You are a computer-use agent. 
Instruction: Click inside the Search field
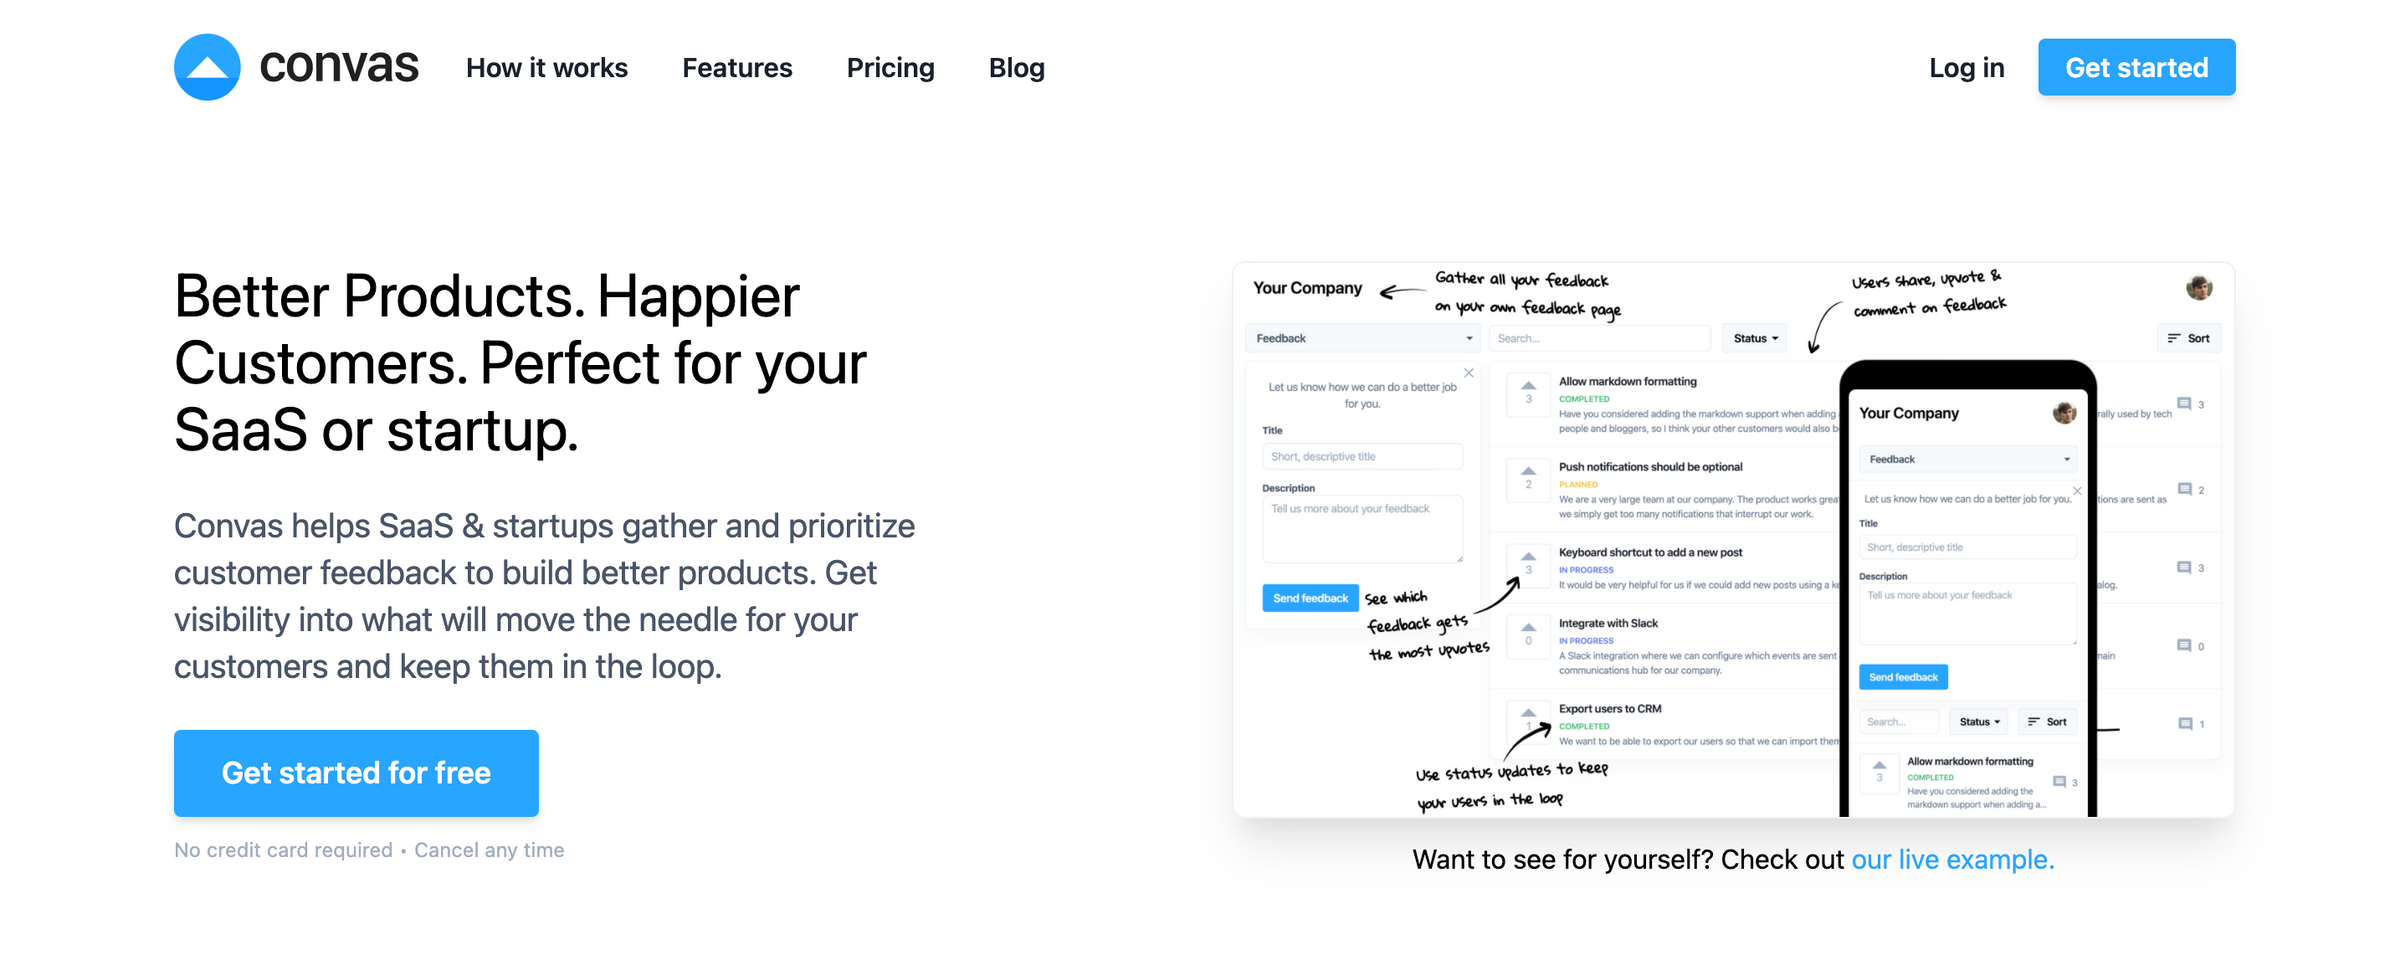[1599, 338]
